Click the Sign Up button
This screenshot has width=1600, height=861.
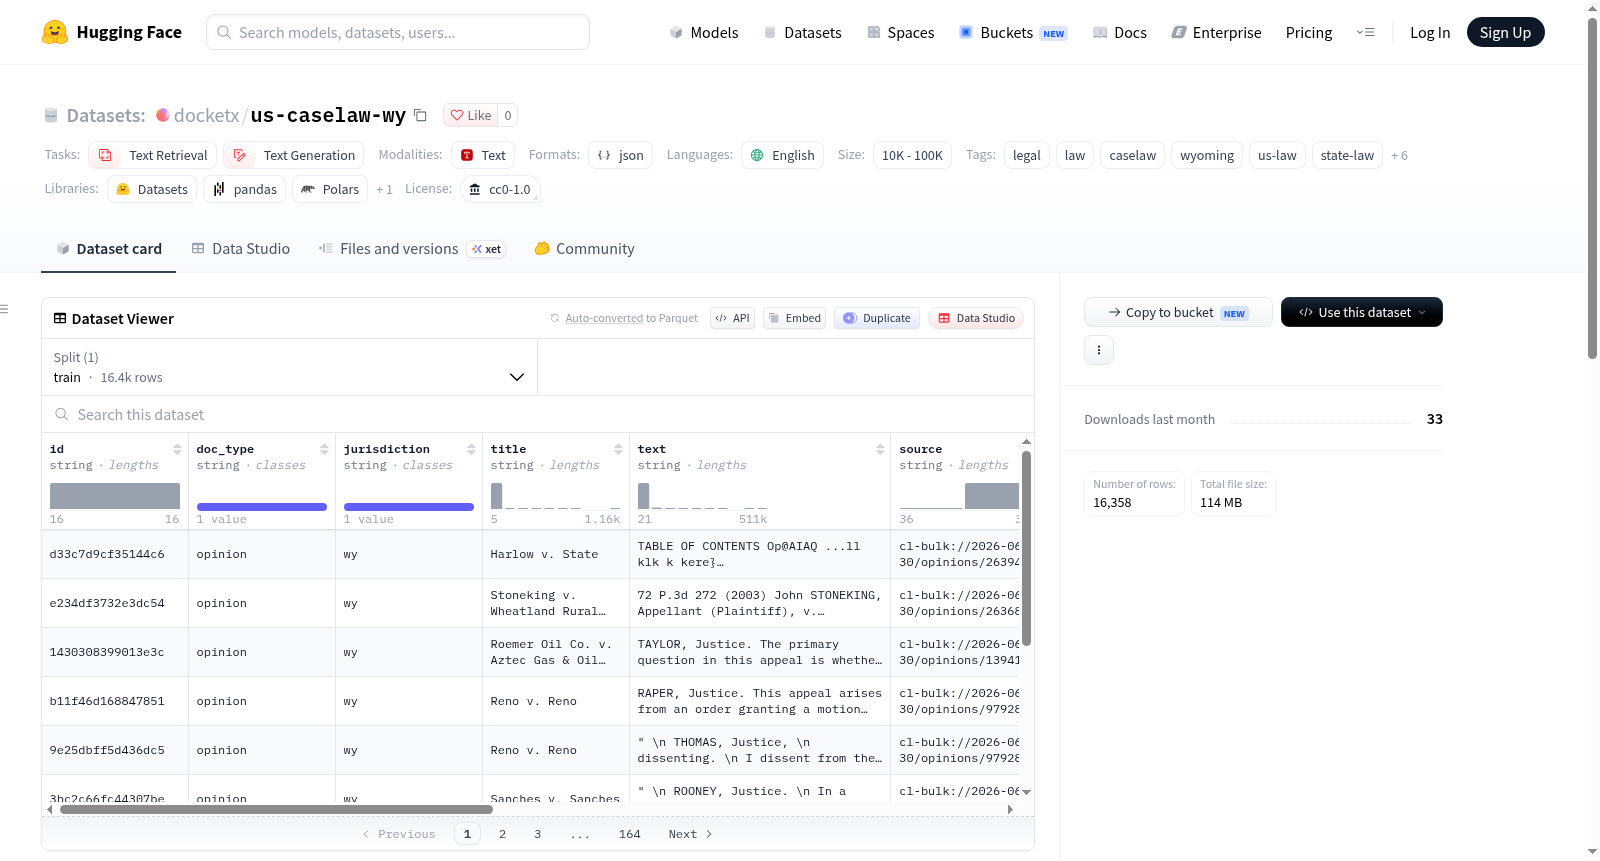coord(1505,32)
